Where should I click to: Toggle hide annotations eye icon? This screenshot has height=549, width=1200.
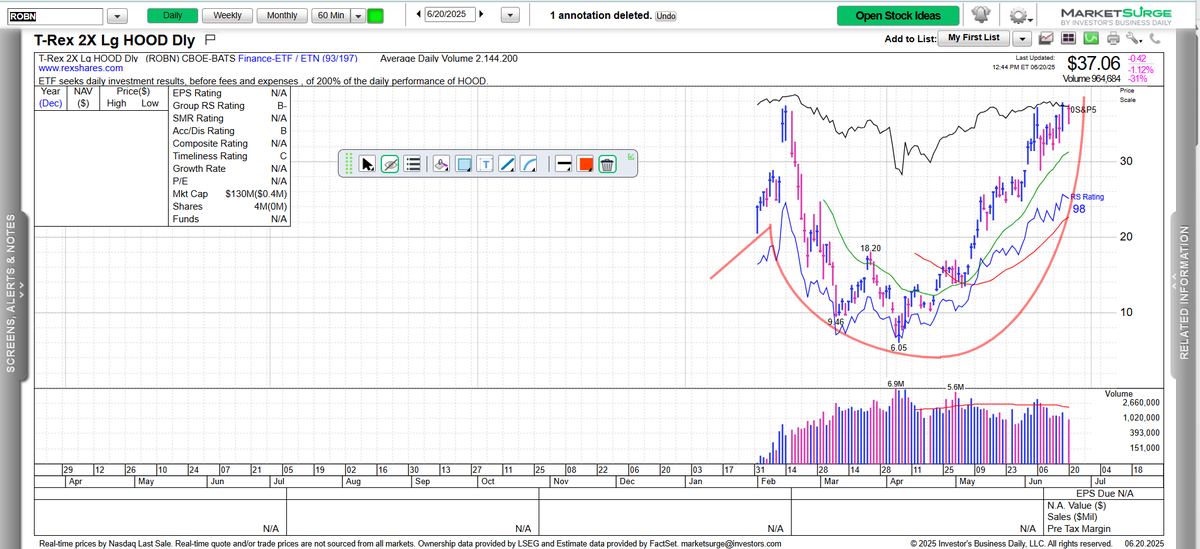coord(390,164)
